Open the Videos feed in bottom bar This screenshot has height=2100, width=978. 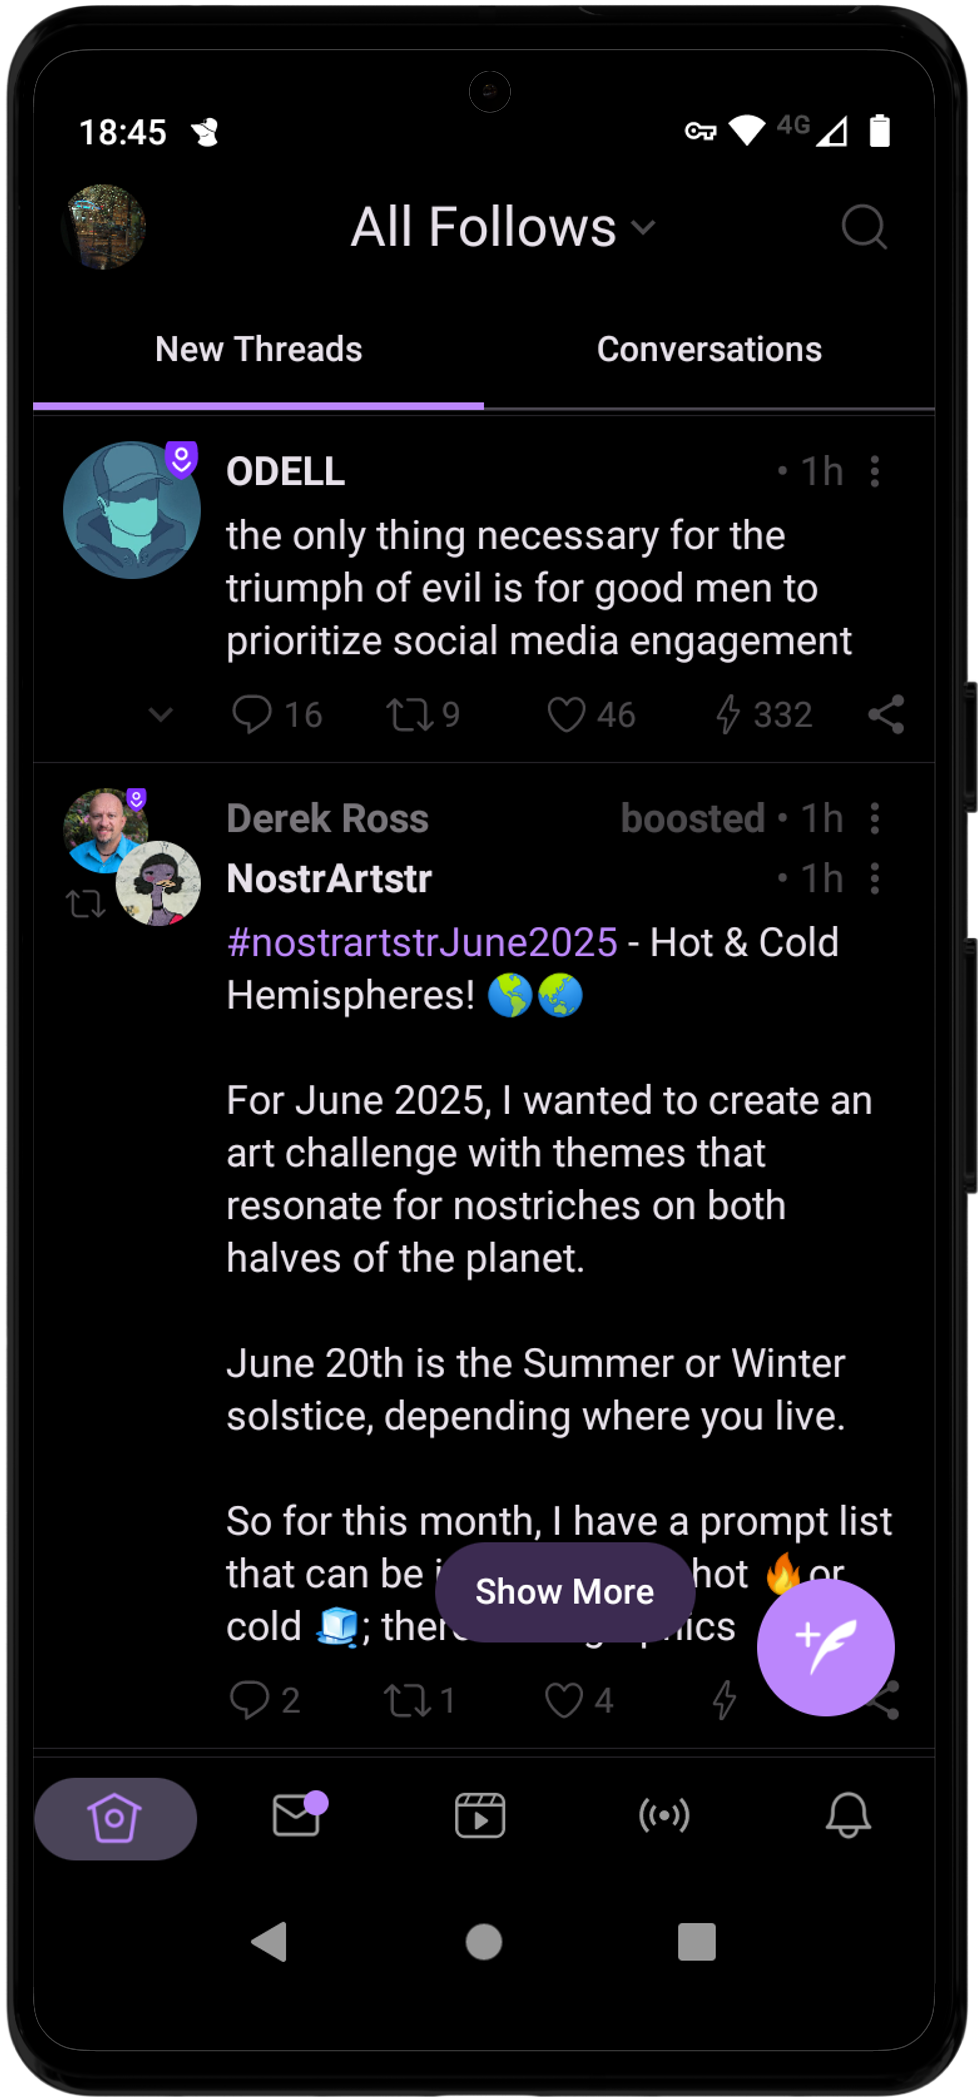pos(480,1815)
